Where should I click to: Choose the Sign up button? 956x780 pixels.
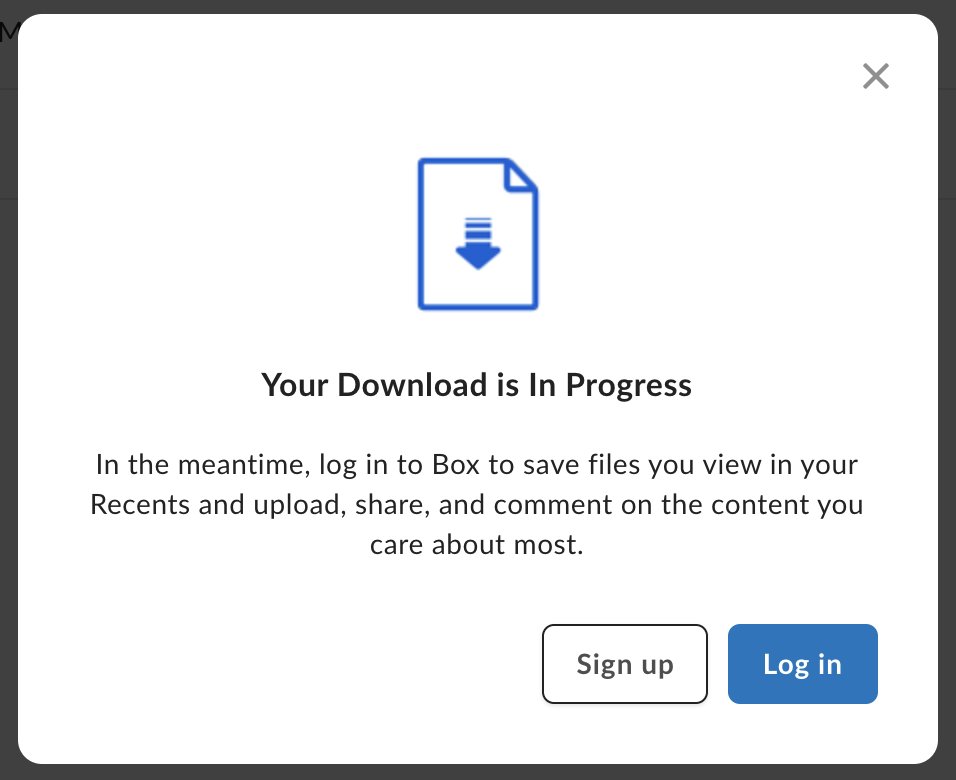coord(624,664)
